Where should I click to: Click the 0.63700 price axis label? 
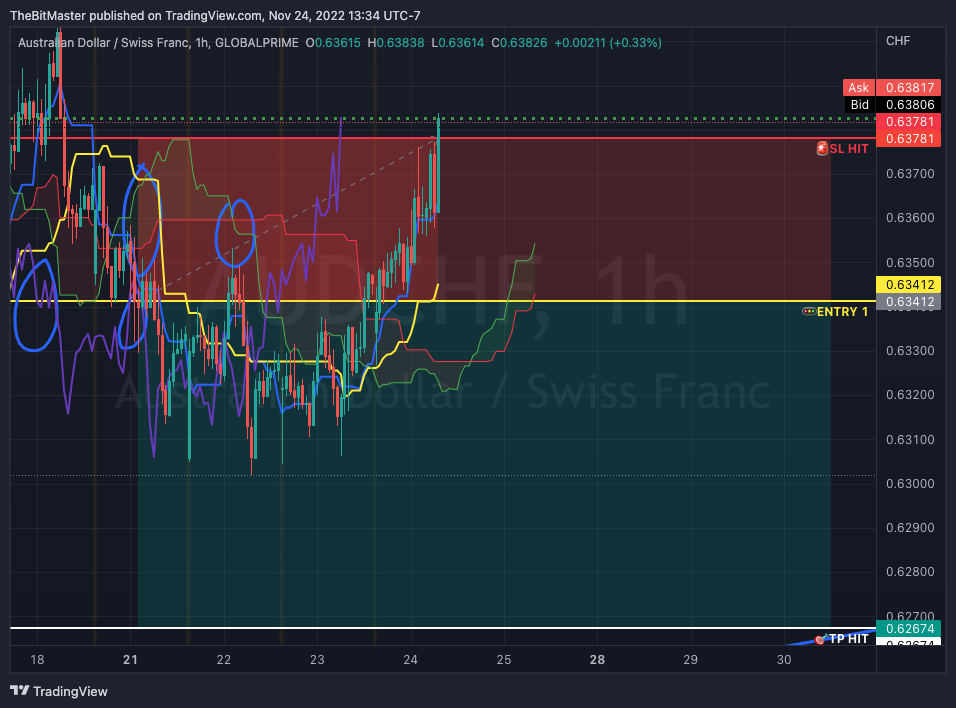[x=910, y=174]
